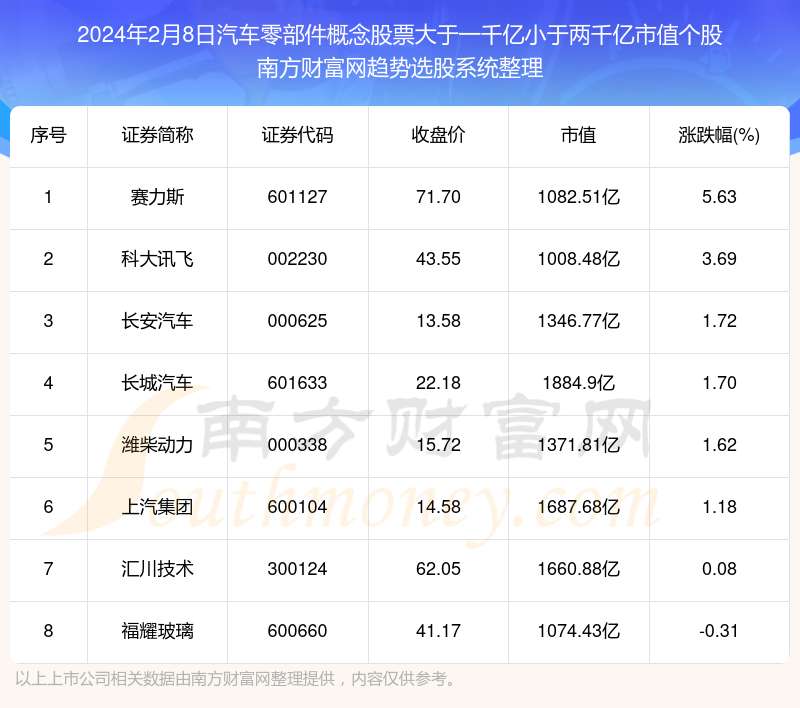Click closing price 22.18

pyautogui.click(x=438, y=383)
